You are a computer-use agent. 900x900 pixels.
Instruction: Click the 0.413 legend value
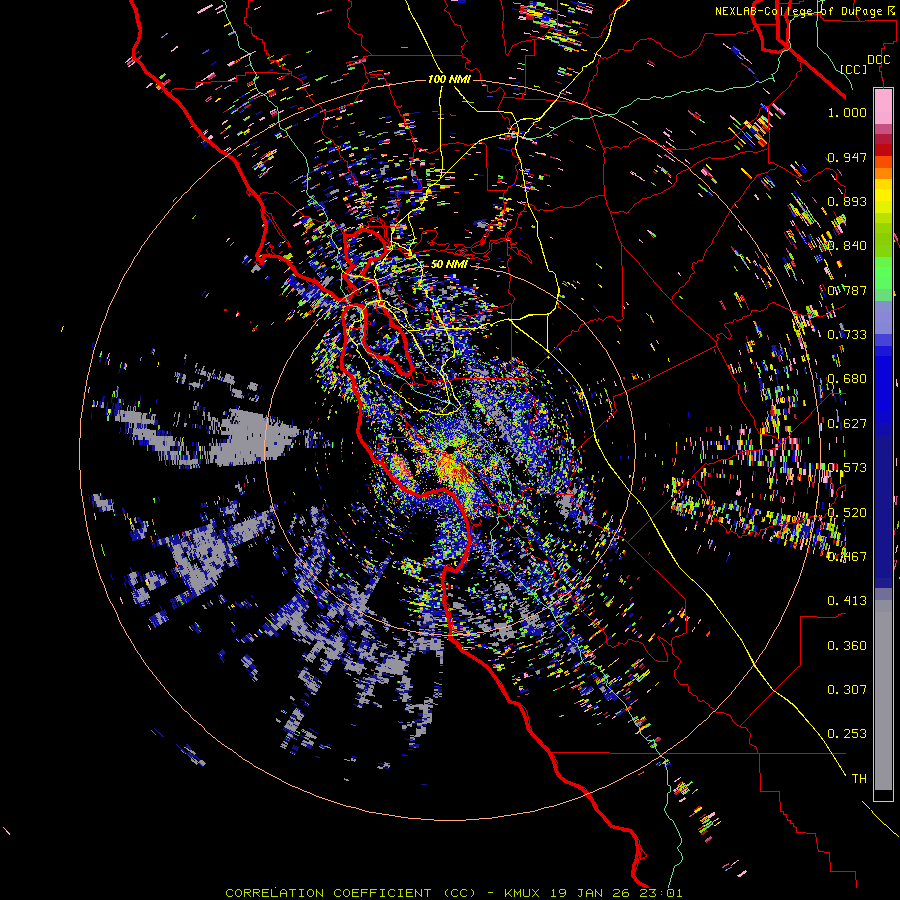(x=847, y=601)
